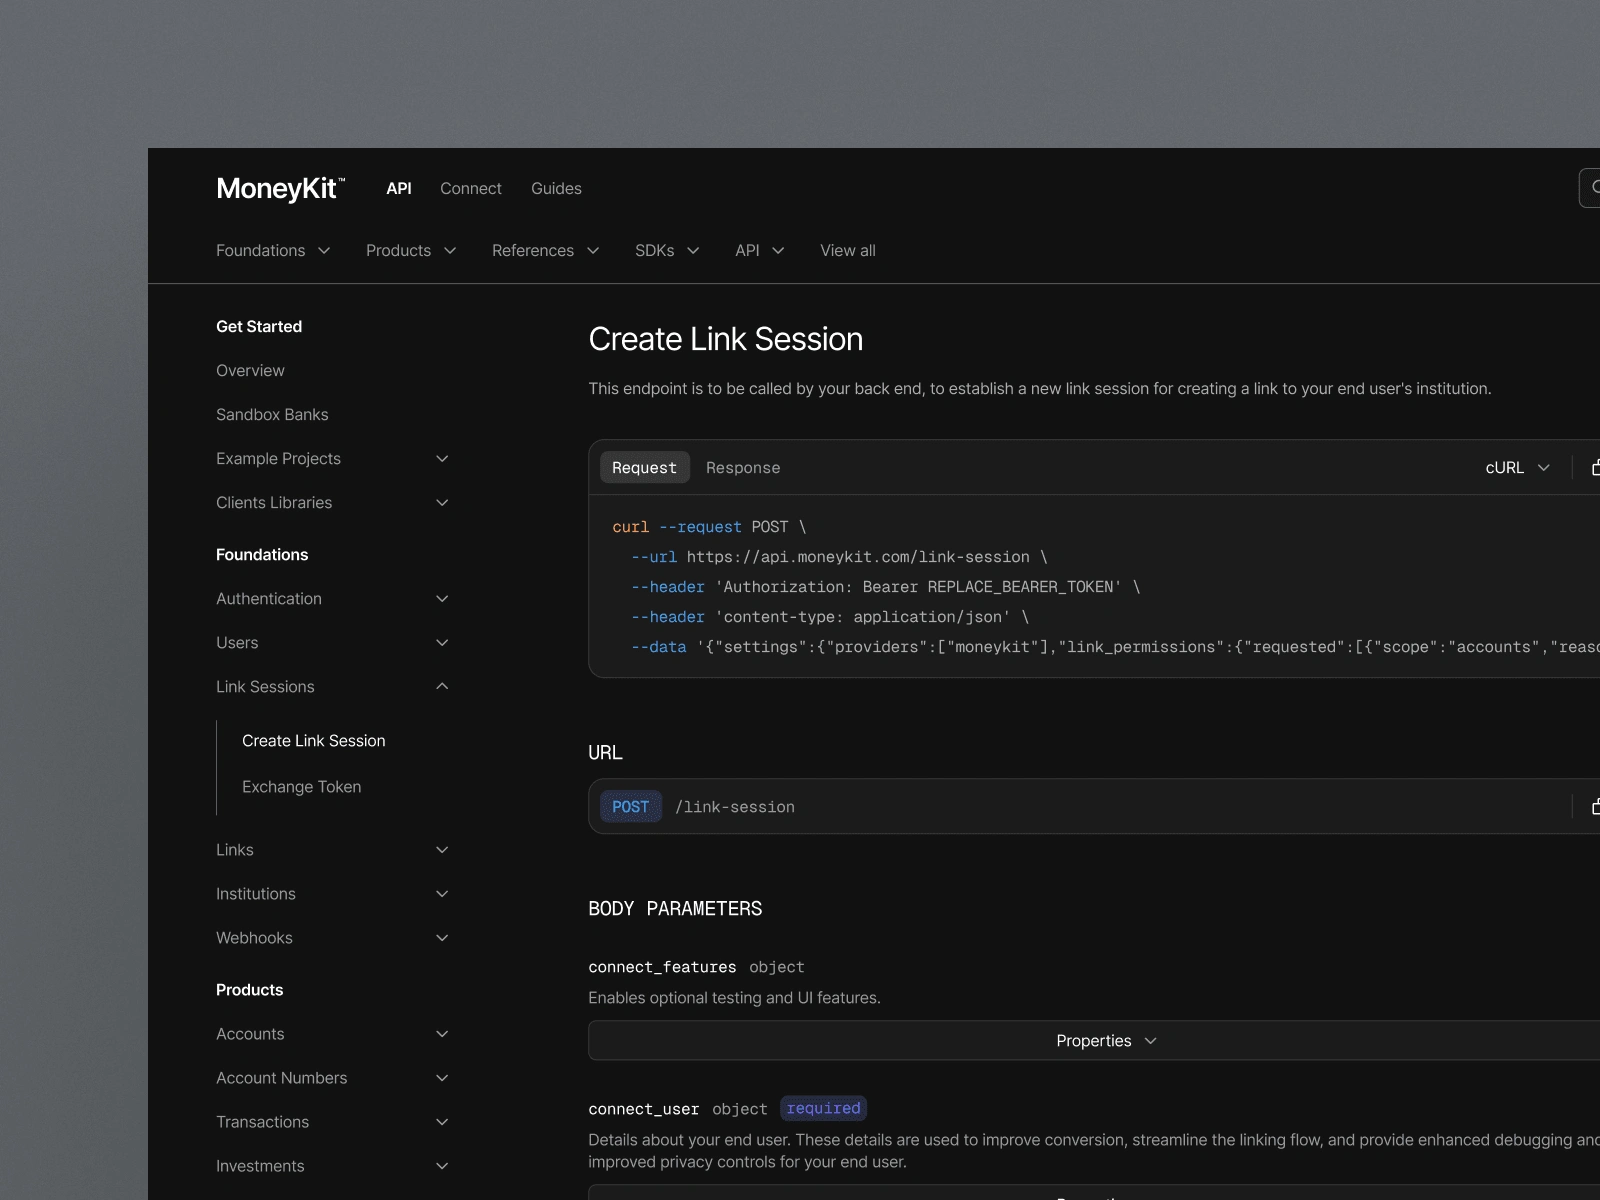Image resolution: width=1600 pixels, height=1200 pixels.
Task: Click the connect_user parameter name
Action: (643, 1109)
